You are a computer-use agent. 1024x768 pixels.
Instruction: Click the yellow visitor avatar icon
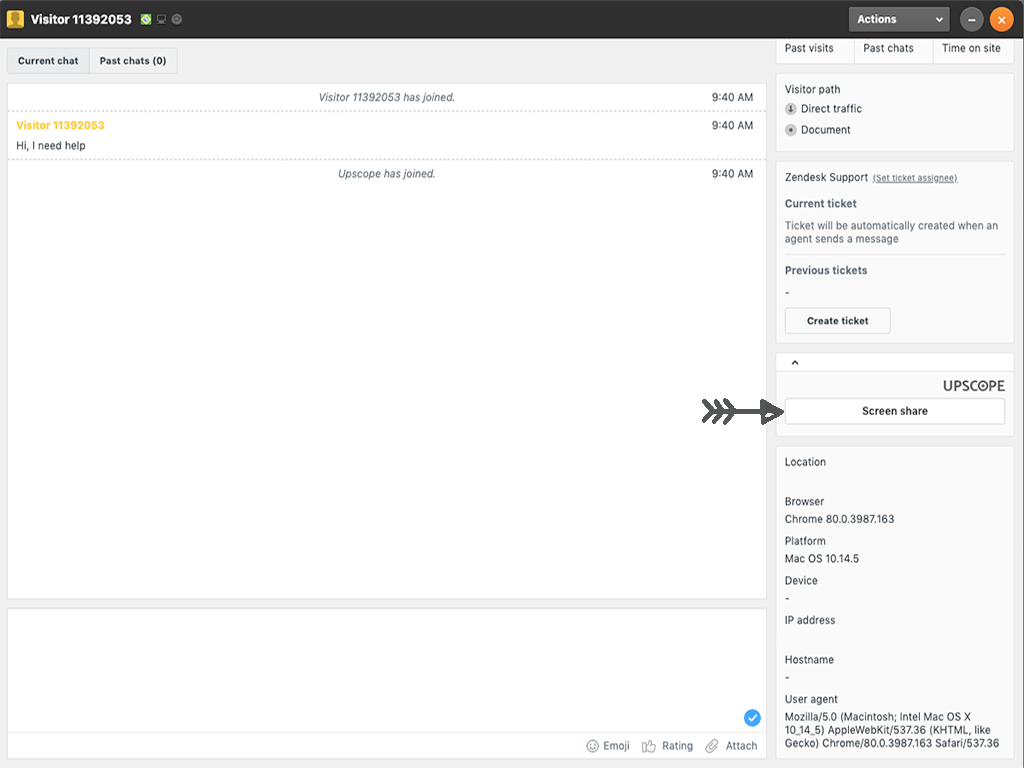tap(15, 19)
